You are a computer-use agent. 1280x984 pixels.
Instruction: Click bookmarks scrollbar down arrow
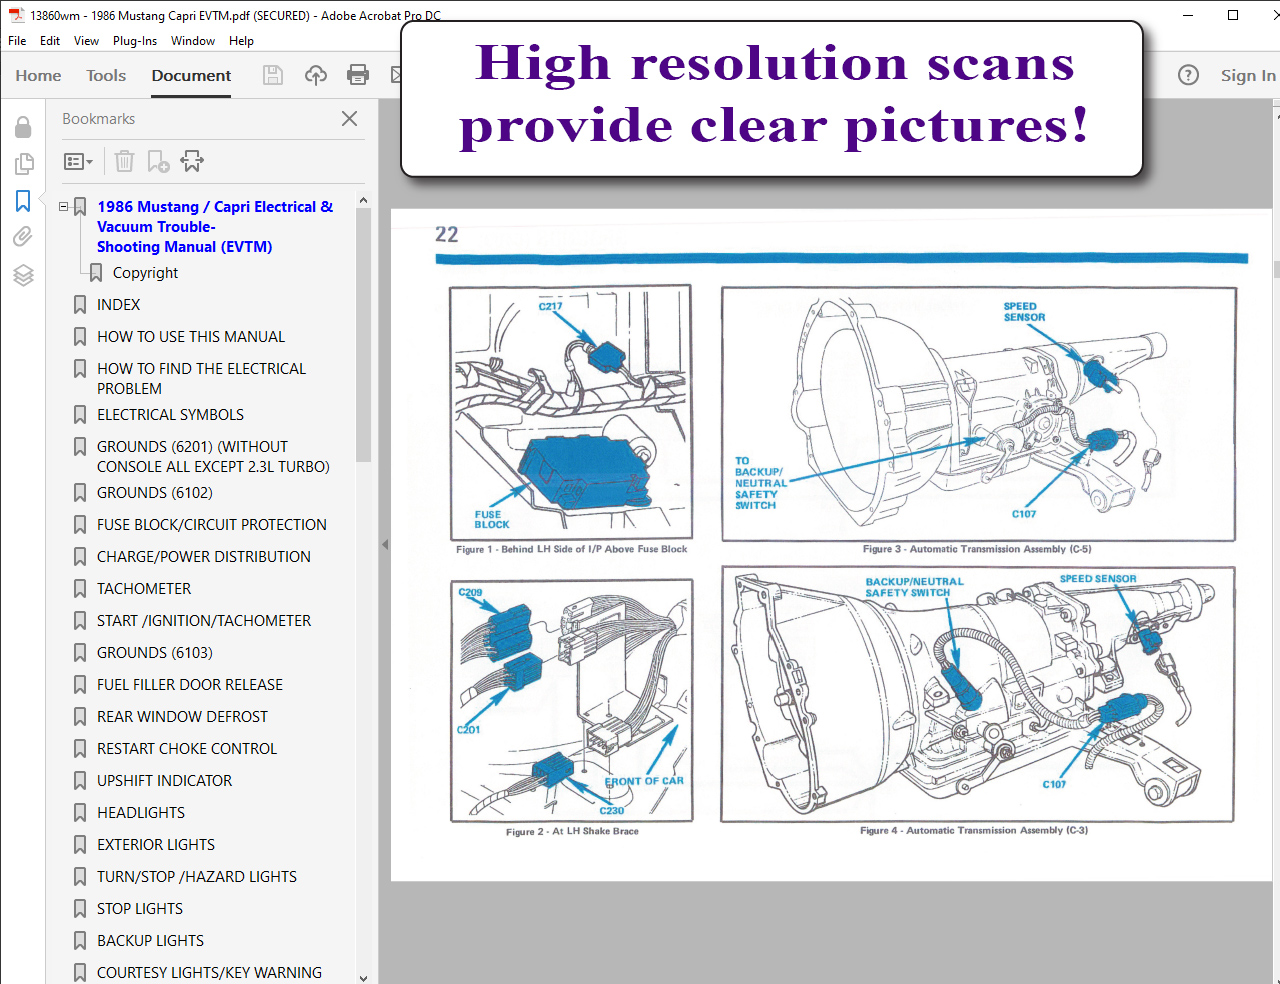[363, 977]
